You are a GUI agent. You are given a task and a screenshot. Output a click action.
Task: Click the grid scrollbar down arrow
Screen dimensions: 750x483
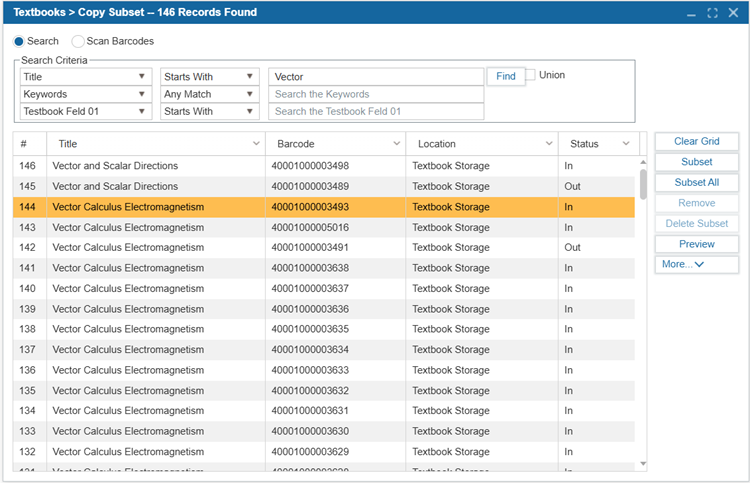pyautogui.click(x=643, y=464)
